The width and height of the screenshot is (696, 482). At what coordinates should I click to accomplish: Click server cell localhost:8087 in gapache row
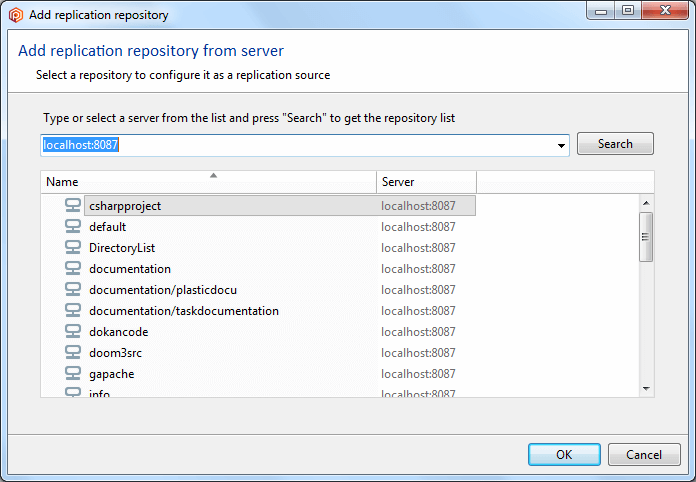418,374
